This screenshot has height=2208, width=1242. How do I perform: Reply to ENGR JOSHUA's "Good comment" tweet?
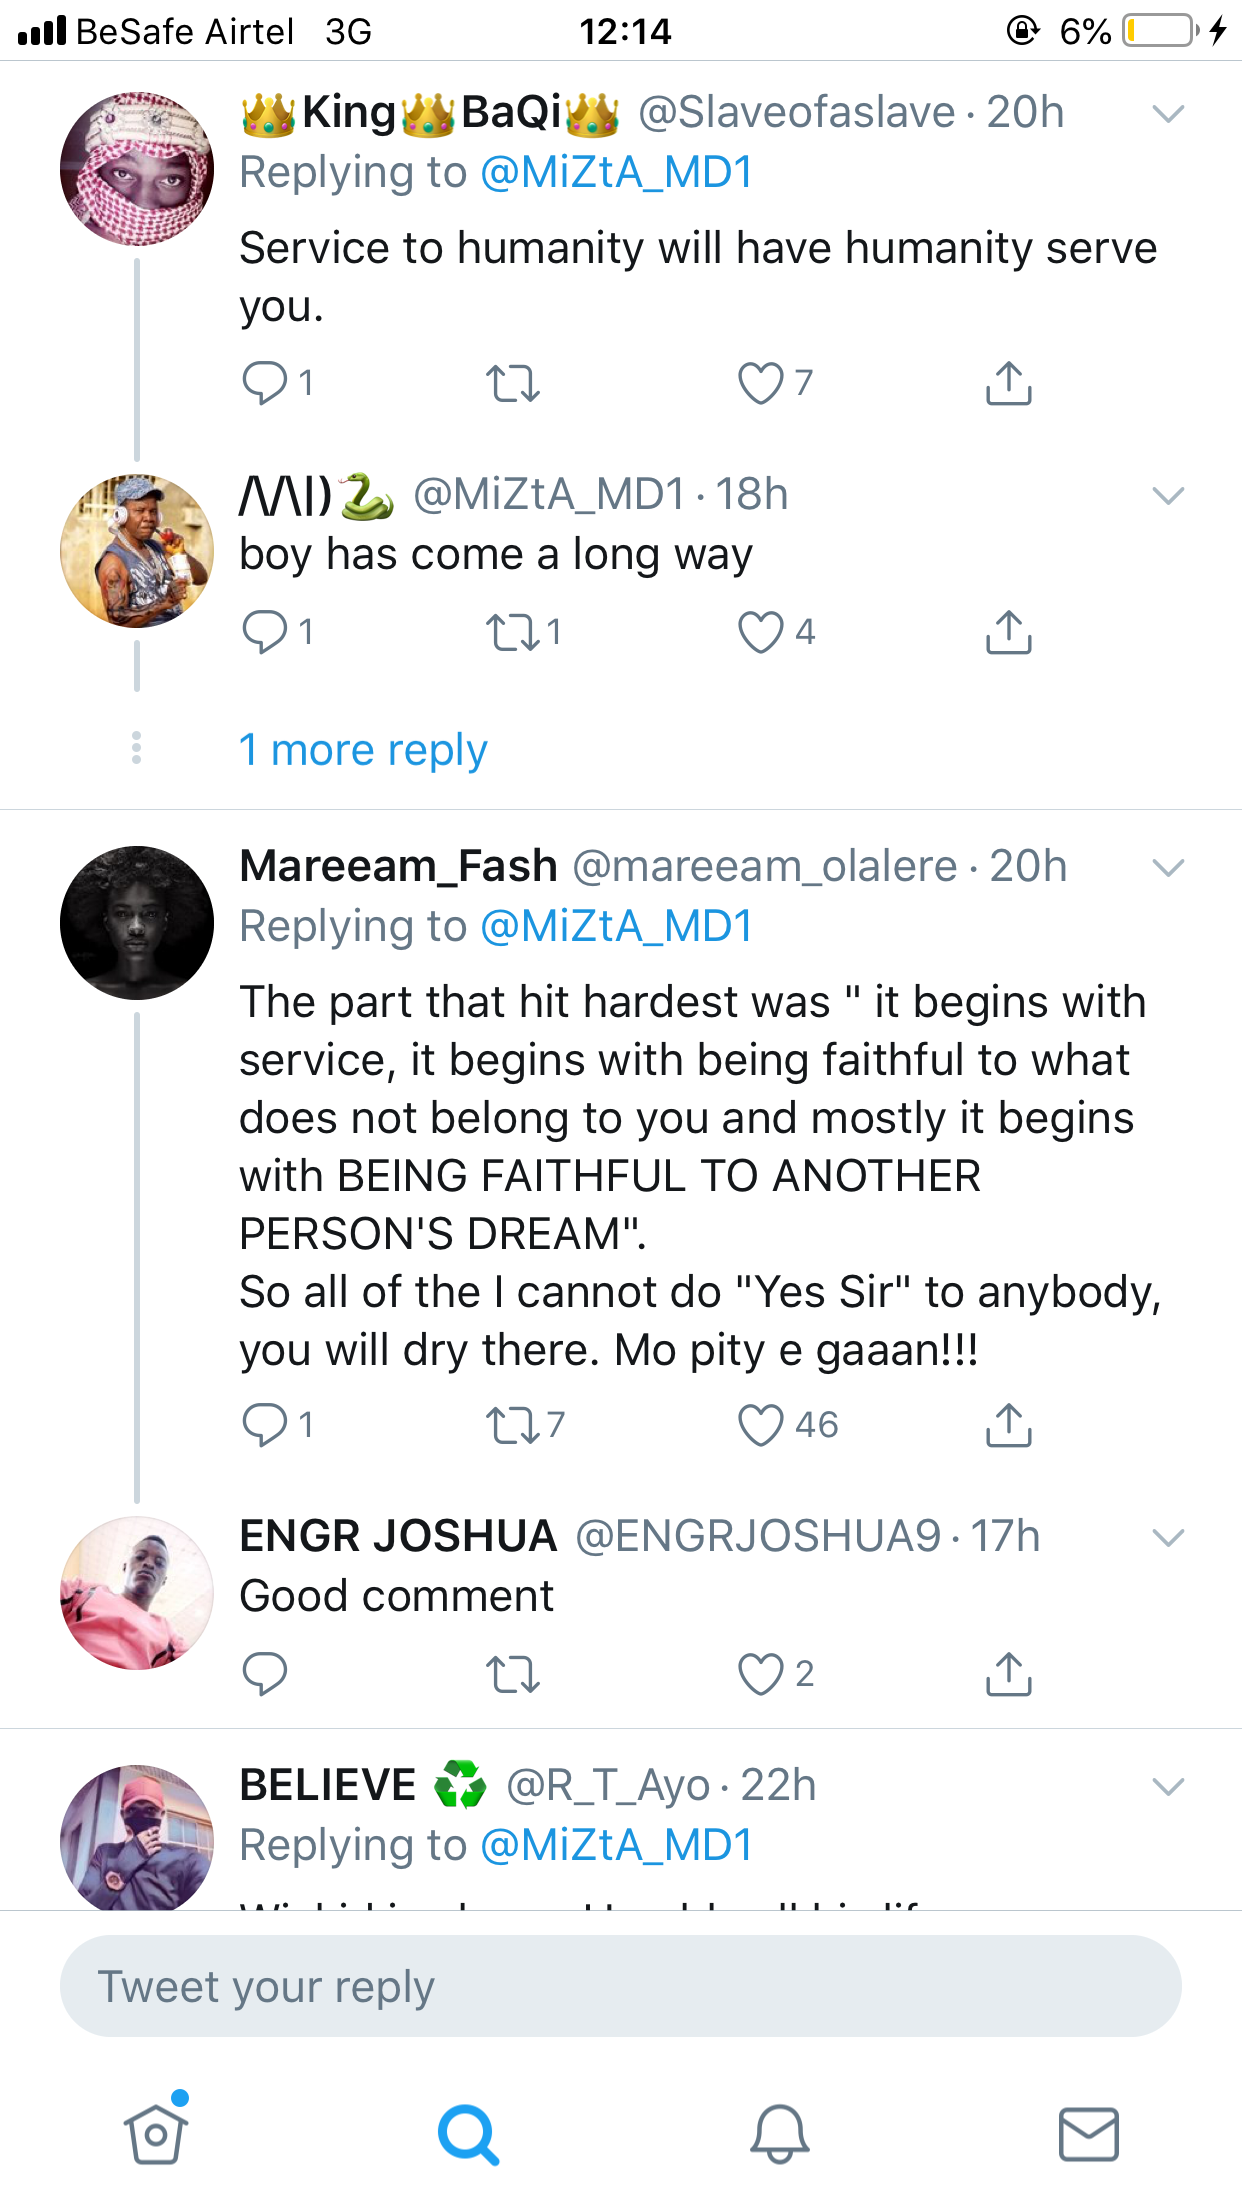pos(265,1674)
